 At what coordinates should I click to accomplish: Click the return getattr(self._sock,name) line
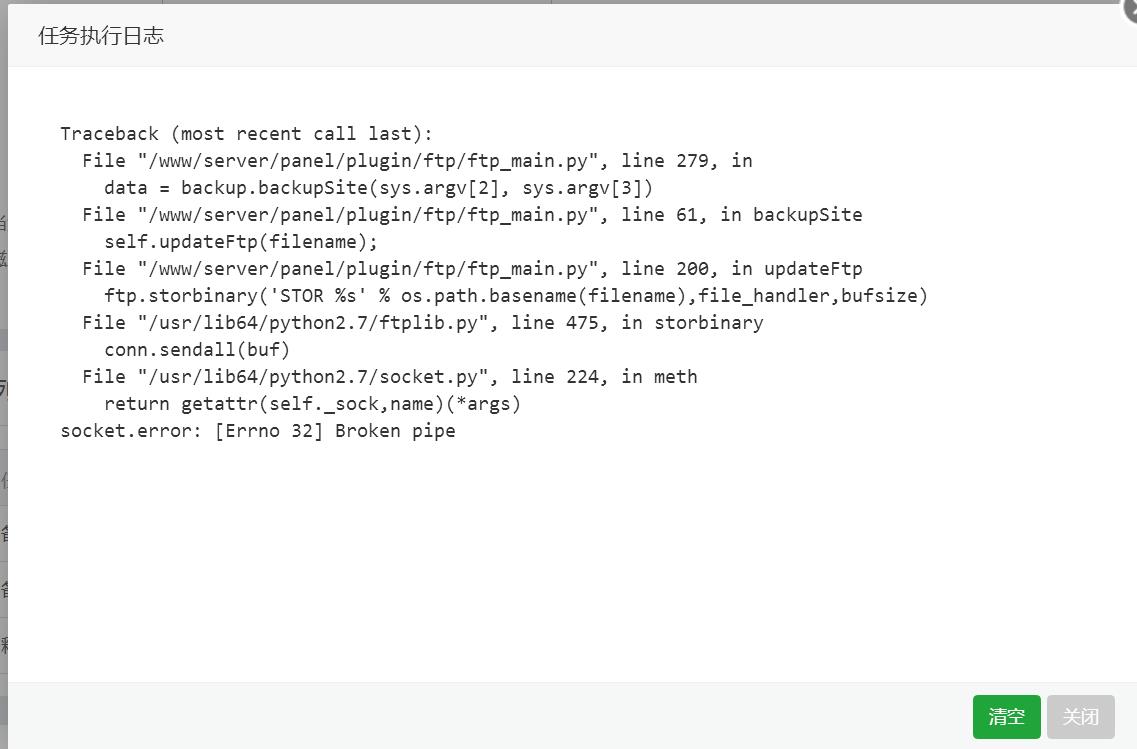tap(313, 404)
